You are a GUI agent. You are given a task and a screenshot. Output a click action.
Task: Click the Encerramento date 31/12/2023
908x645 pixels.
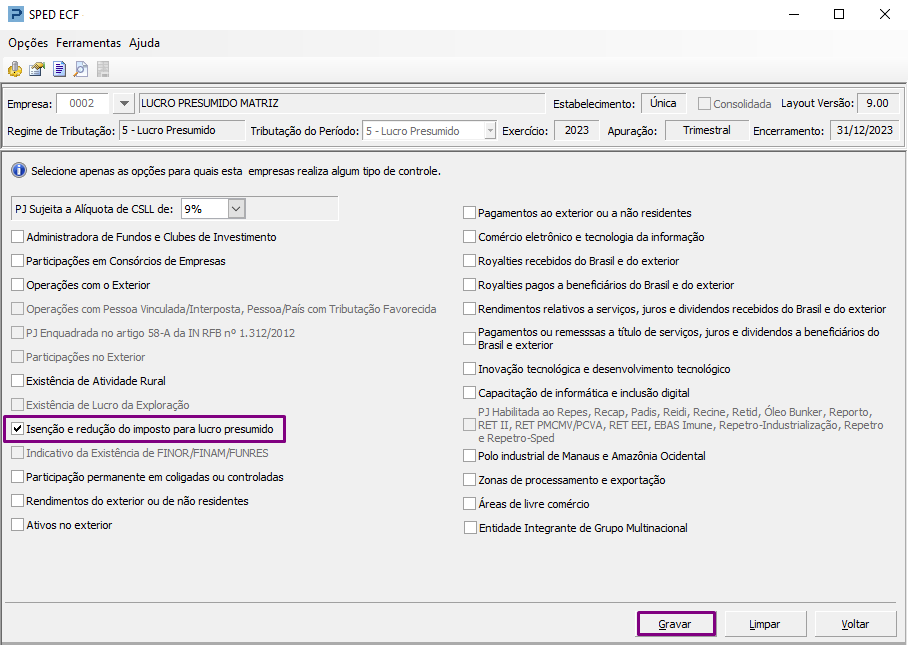tap(865, 131)
